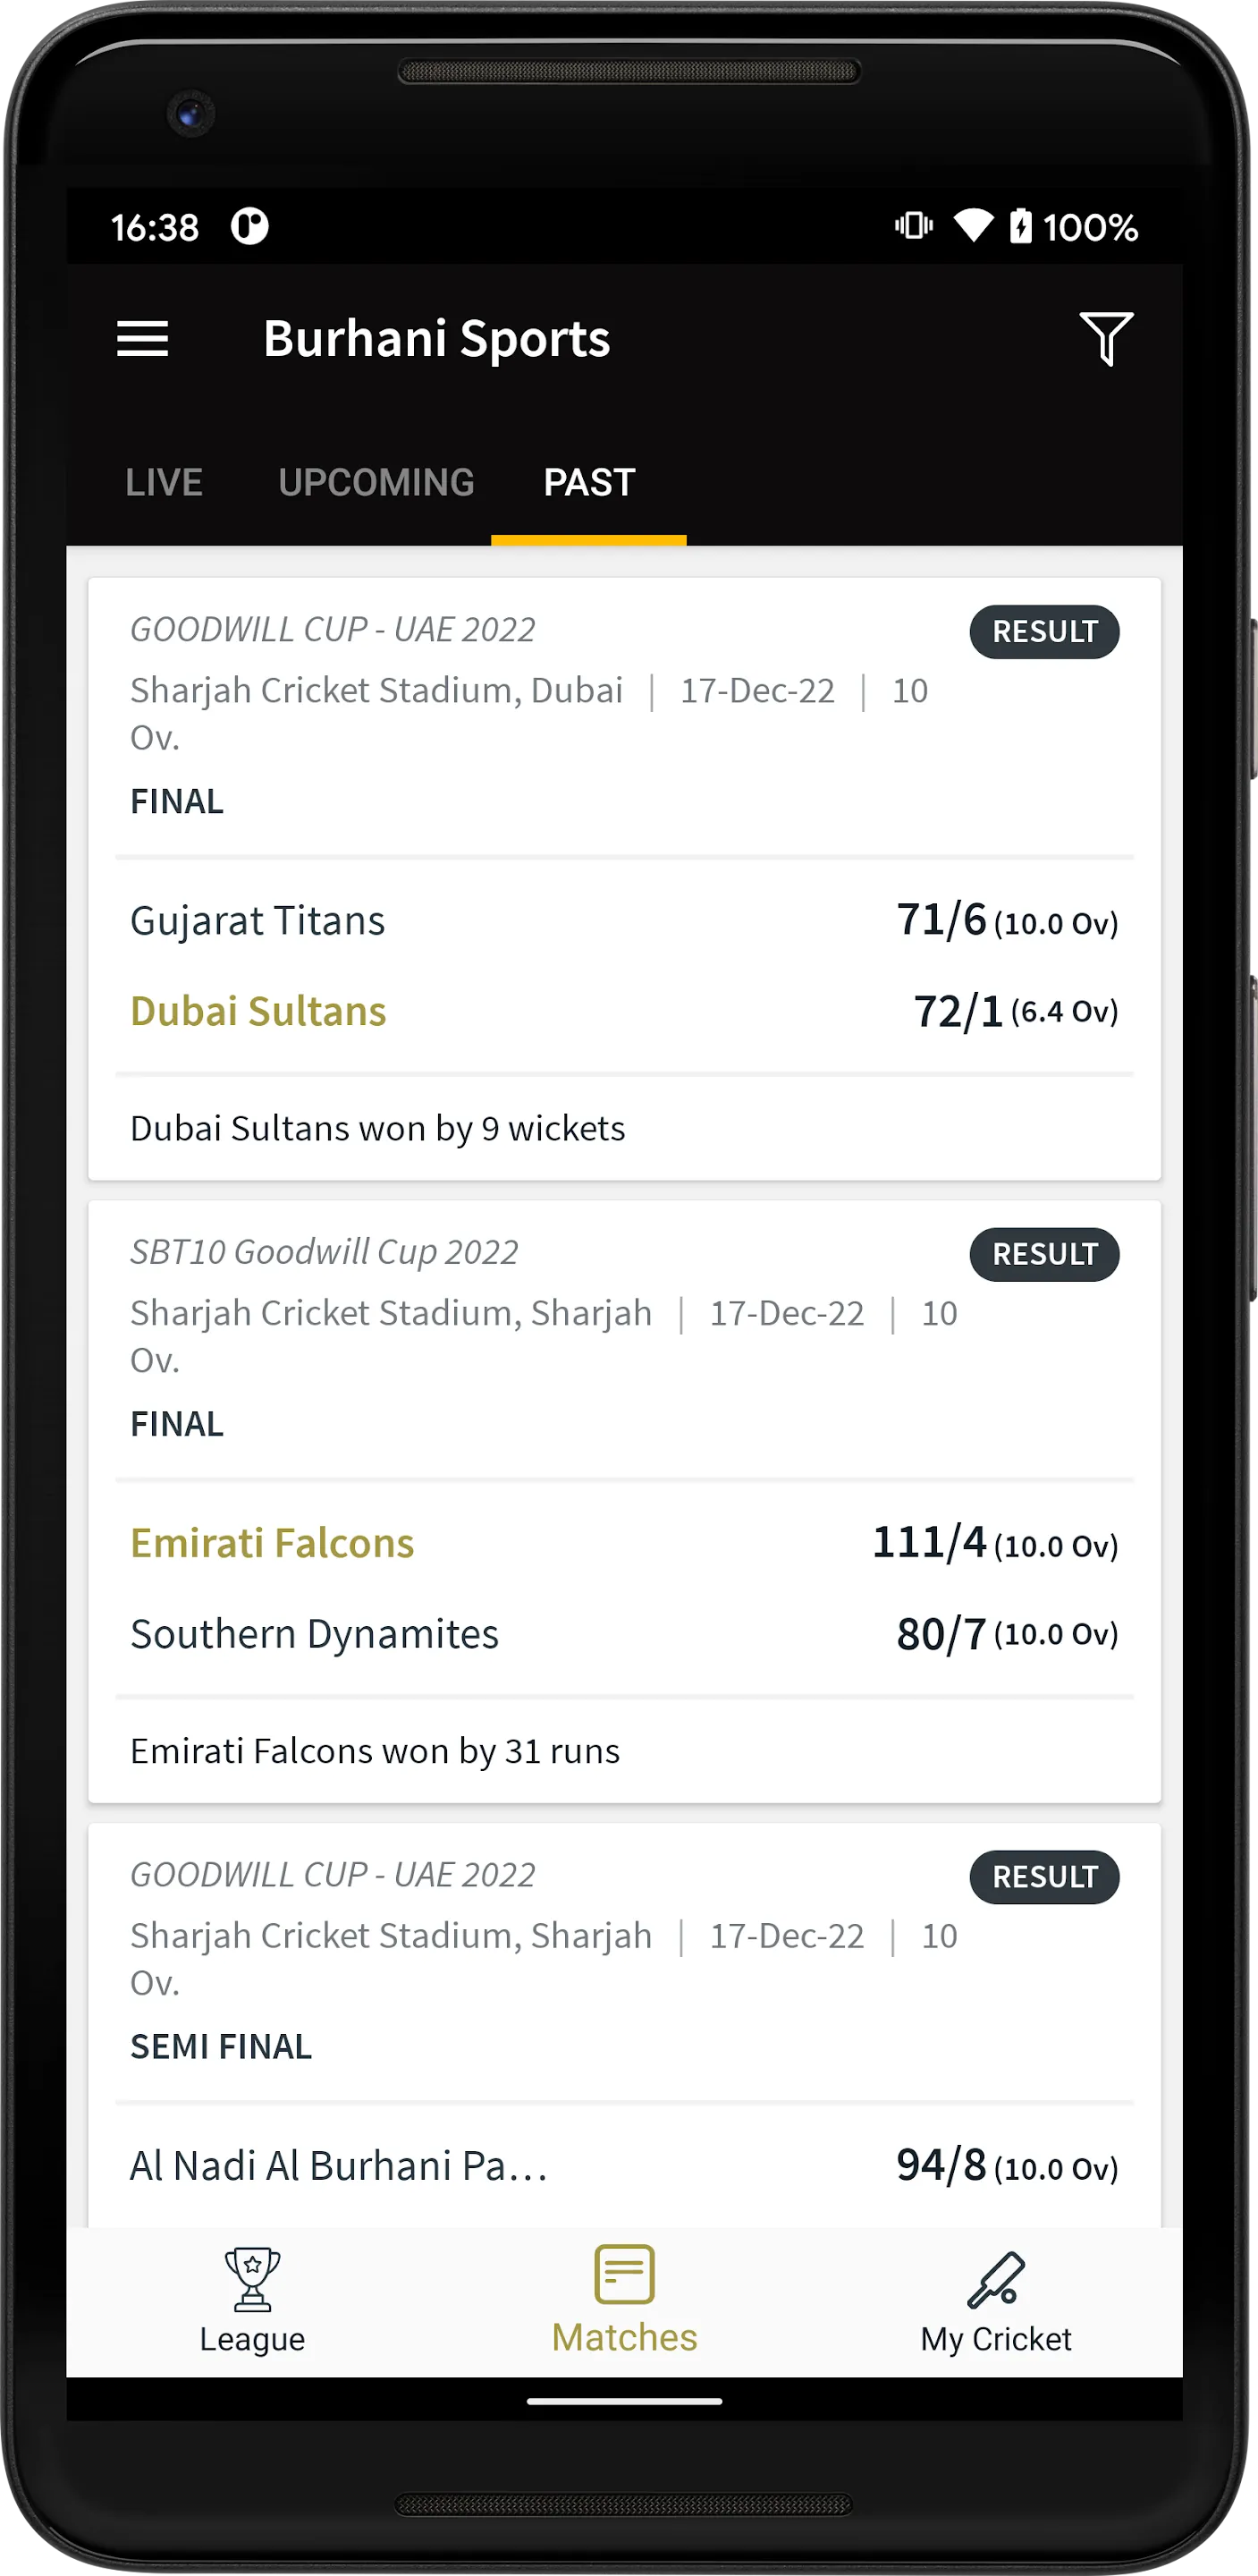Open Dubai Sultans team name
This screenshot has width=1258, height=2576.
[258, 1011]
